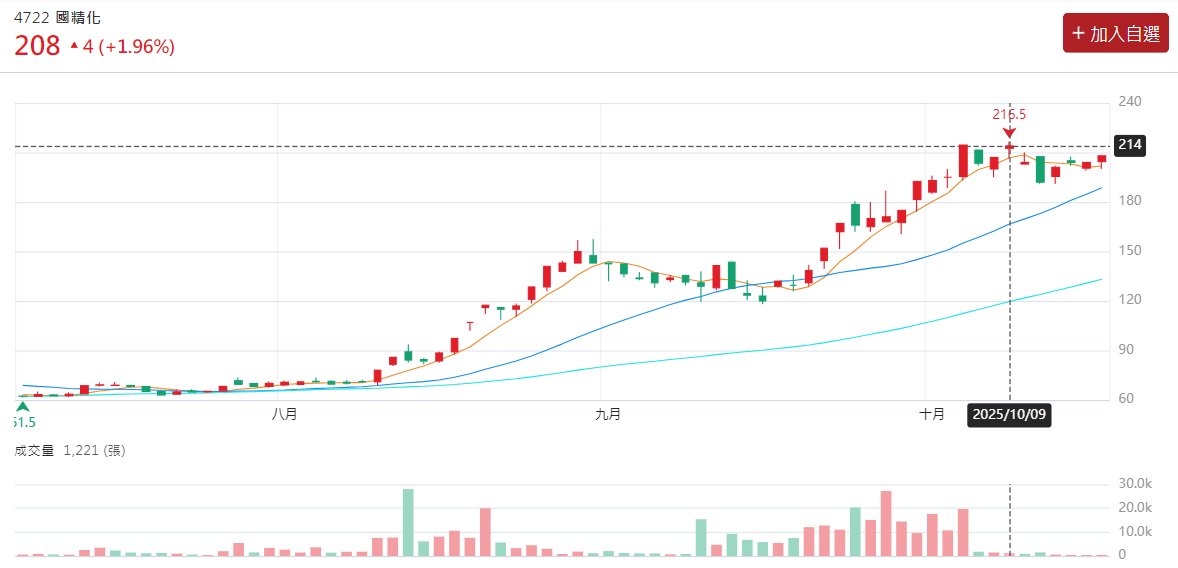The height and width of the screenshot is (568, 1178).
Task: Click the +1.96% price change text
Action: coord(139,46)
